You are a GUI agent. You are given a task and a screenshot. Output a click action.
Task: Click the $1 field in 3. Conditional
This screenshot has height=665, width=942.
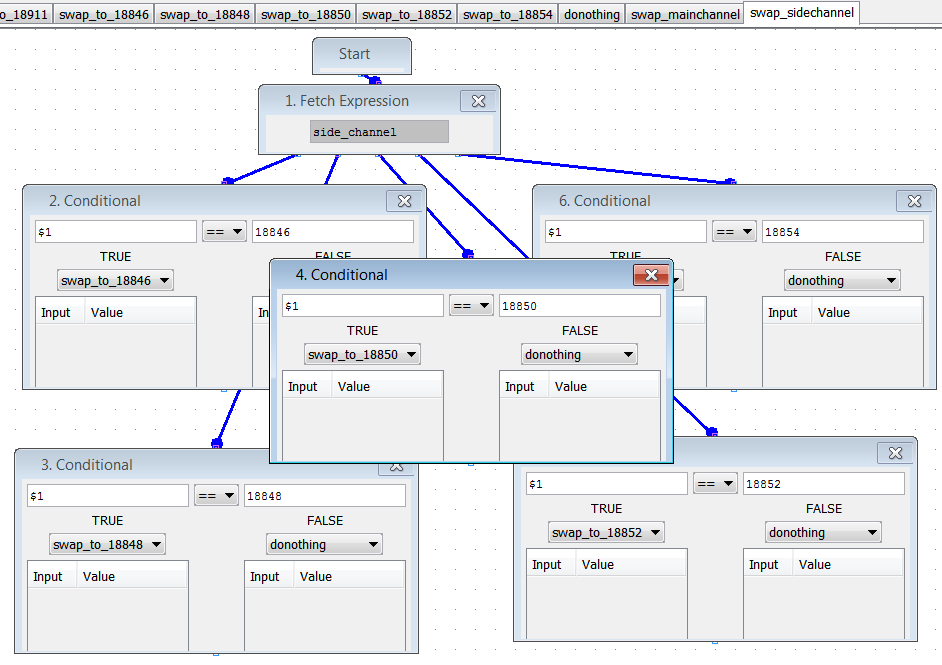[108, 496]
